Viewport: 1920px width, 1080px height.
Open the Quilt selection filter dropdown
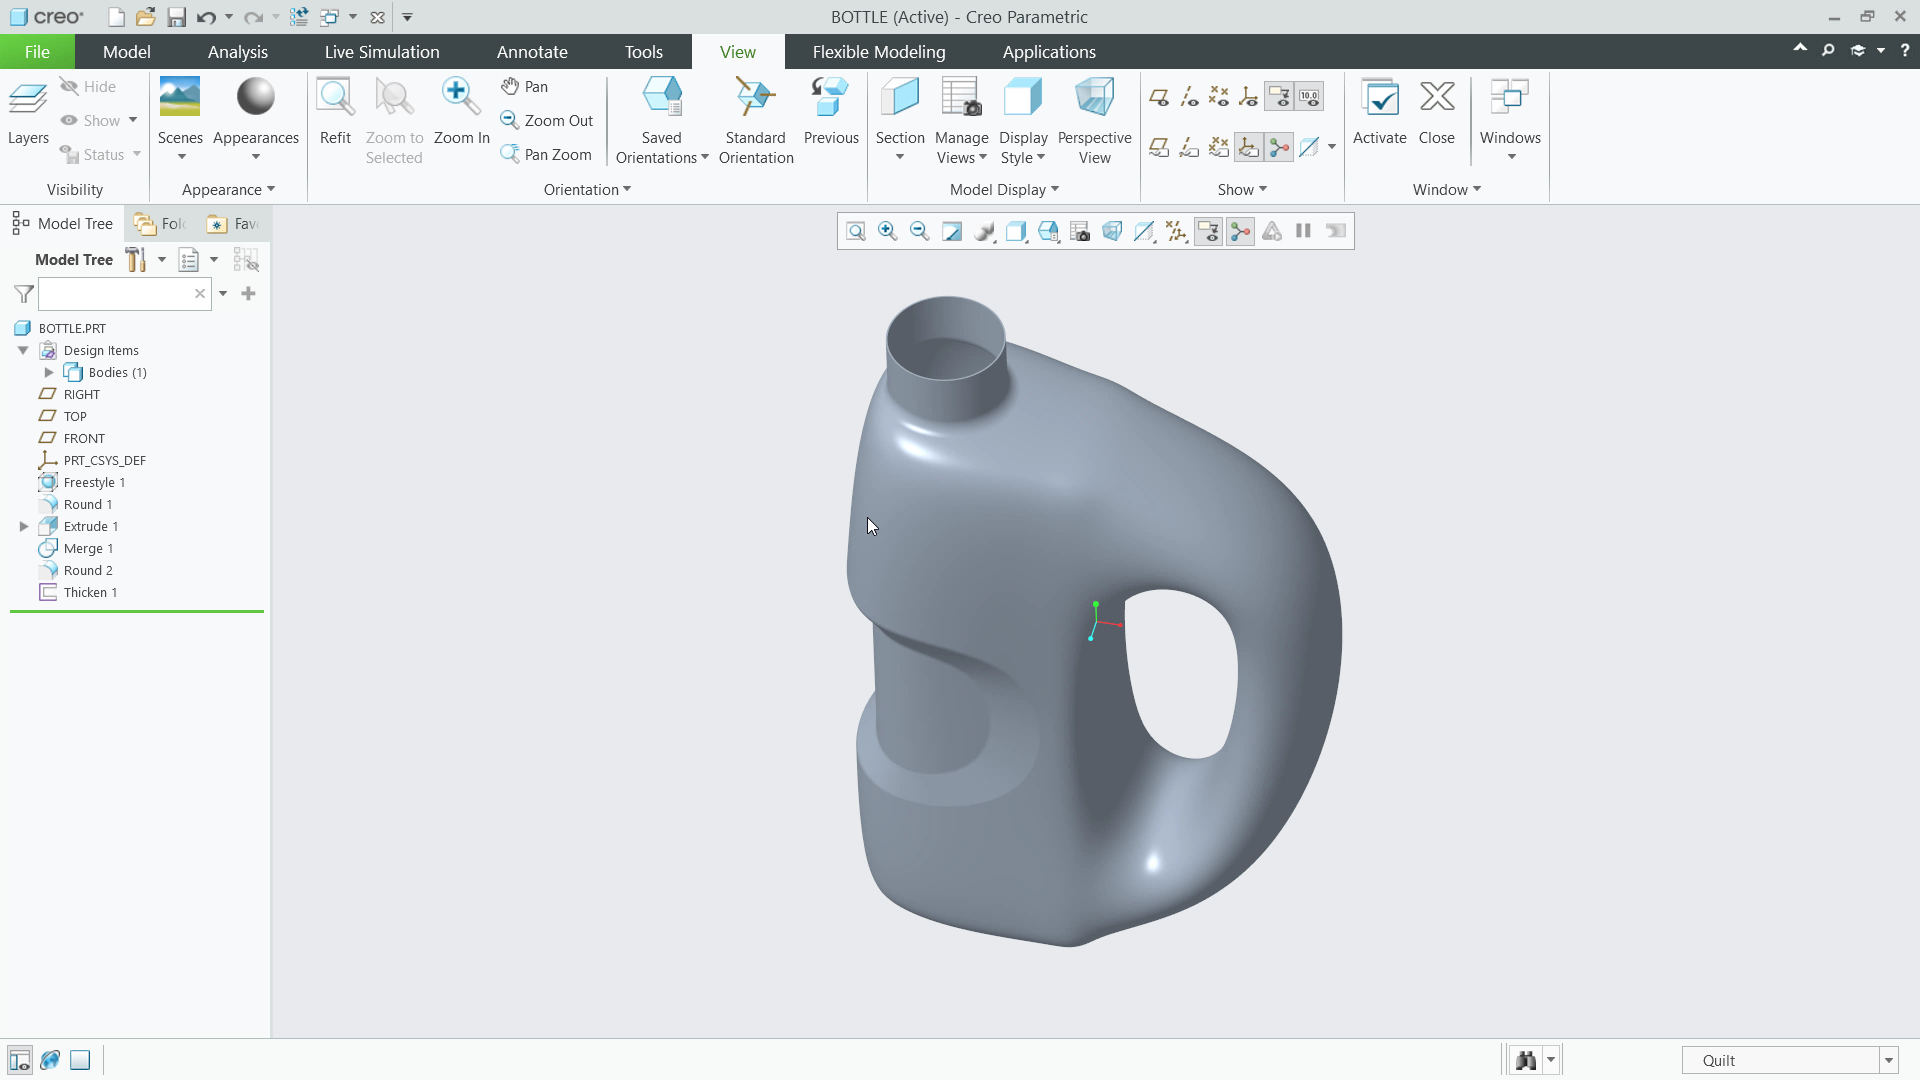pos(1888,1060)
